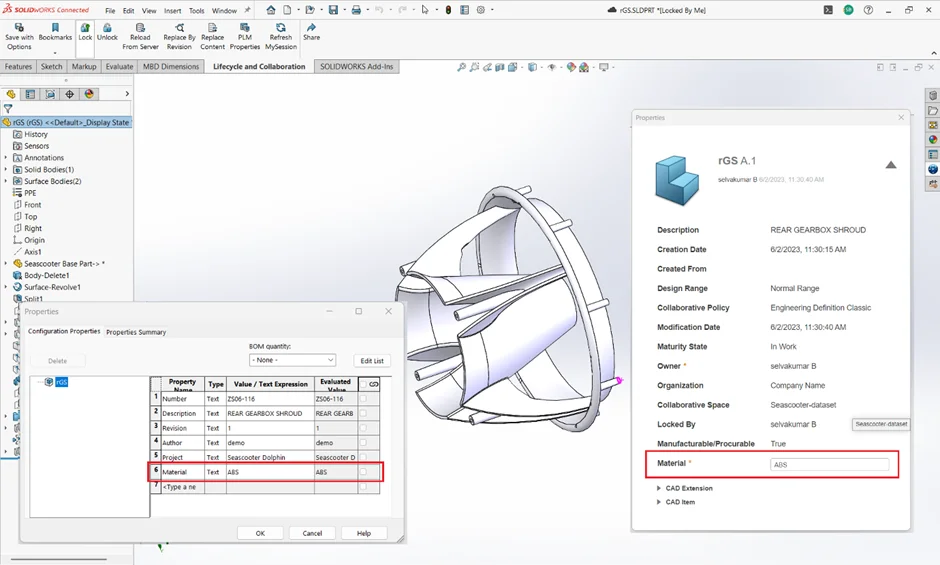Click the Unlock command icon
Image resolution: width=940 pixels, height=565 pixels.
pyautogui.click(x=107, y=28)
